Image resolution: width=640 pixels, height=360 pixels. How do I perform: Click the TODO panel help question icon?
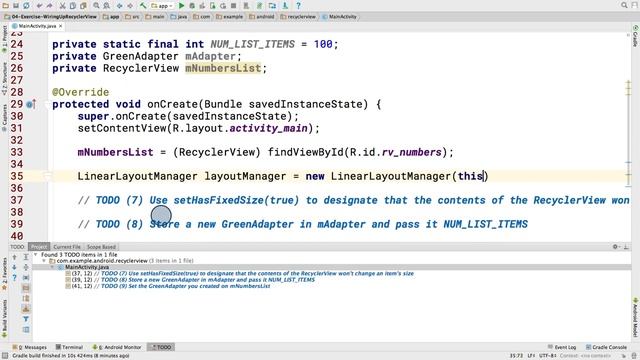coord(14,278)
